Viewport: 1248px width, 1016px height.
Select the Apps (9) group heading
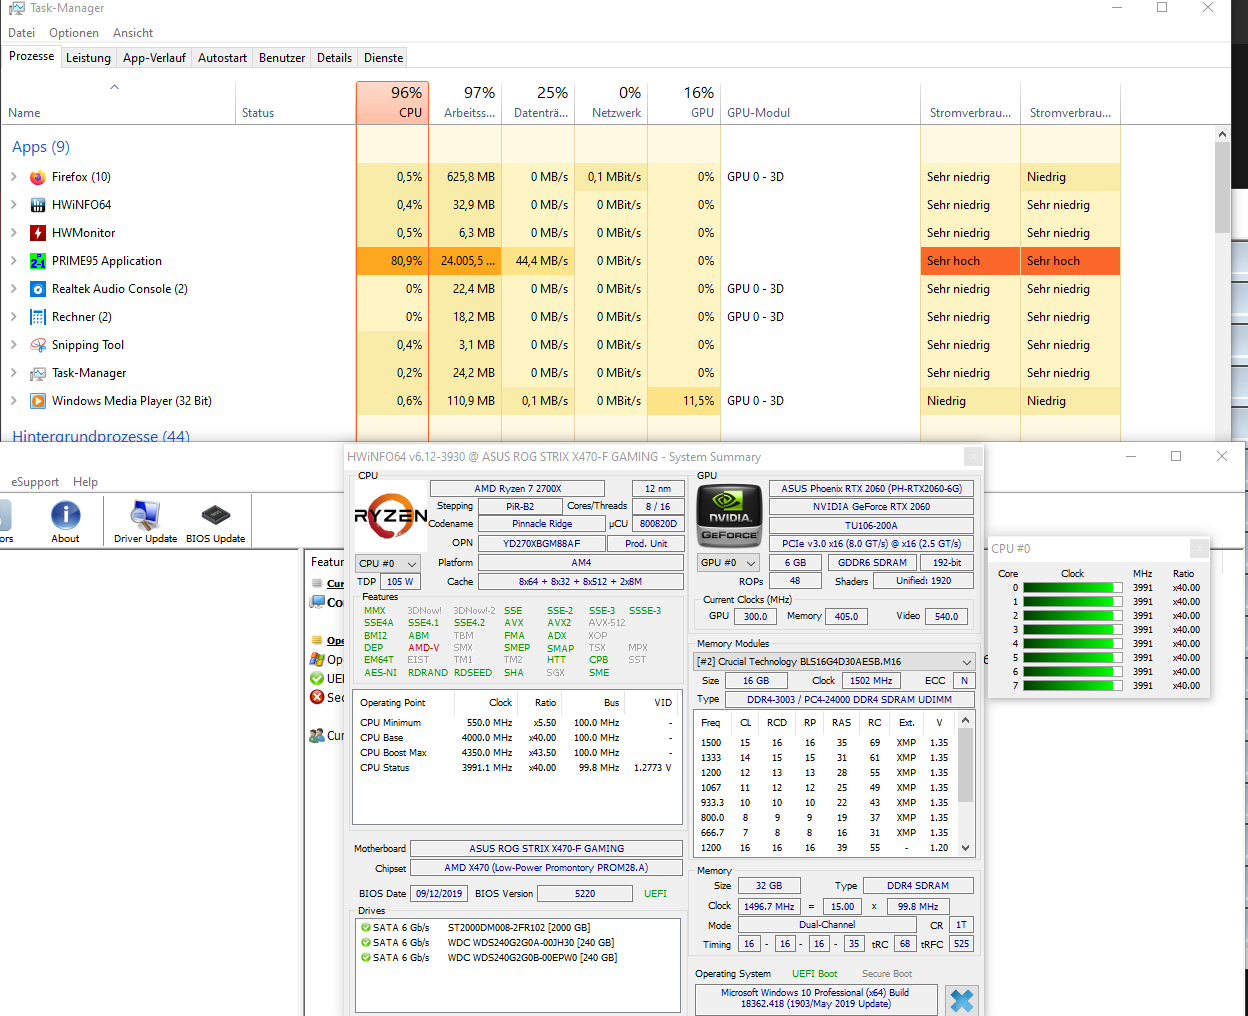click(x=41, y=147)
